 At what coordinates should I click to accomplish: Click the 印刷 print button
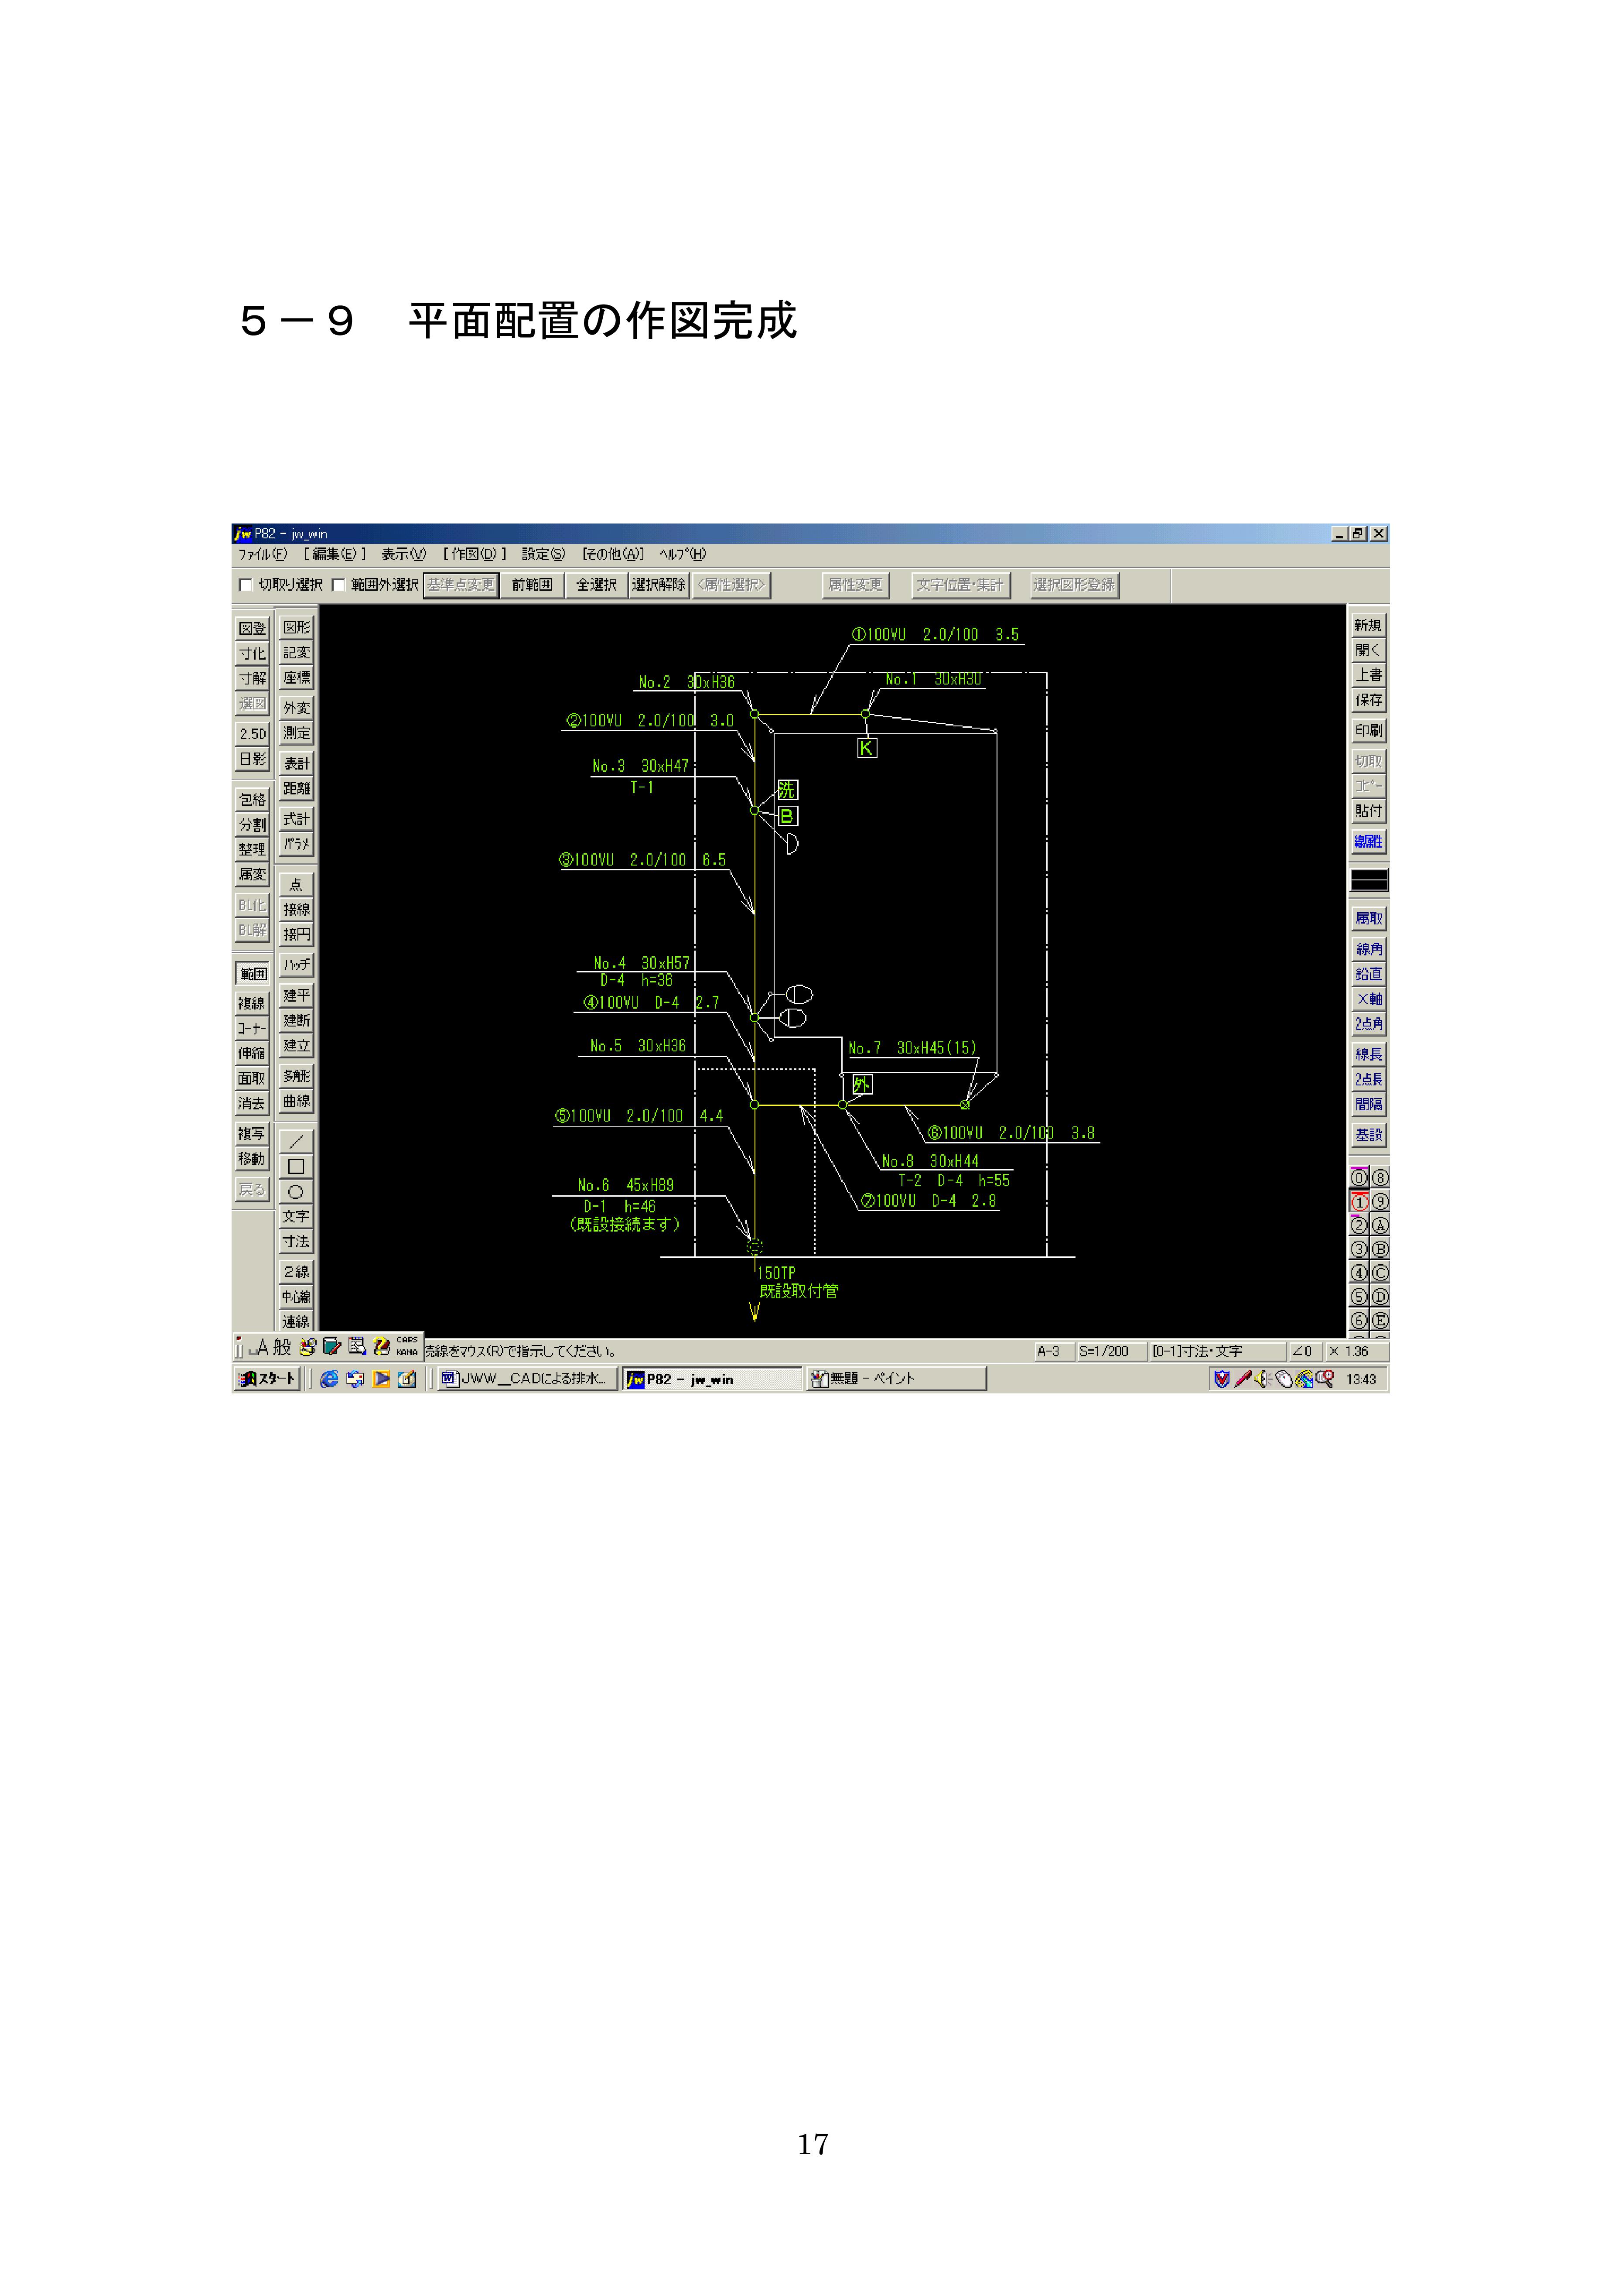(1369, 730)
